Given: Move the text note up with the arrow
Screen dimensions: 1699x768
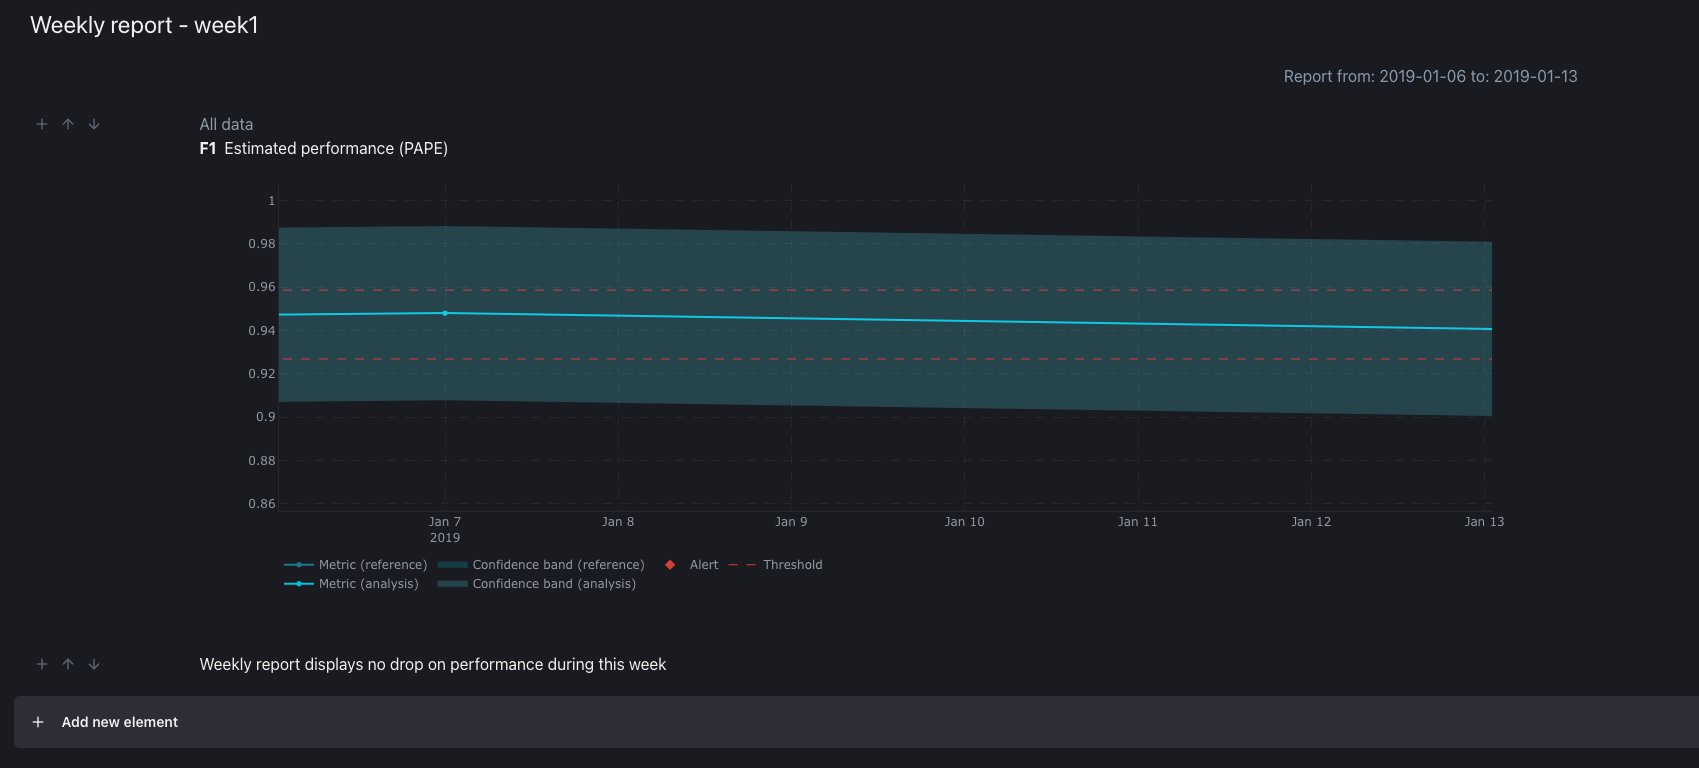Looking at the screenshot, I should 68,664.
